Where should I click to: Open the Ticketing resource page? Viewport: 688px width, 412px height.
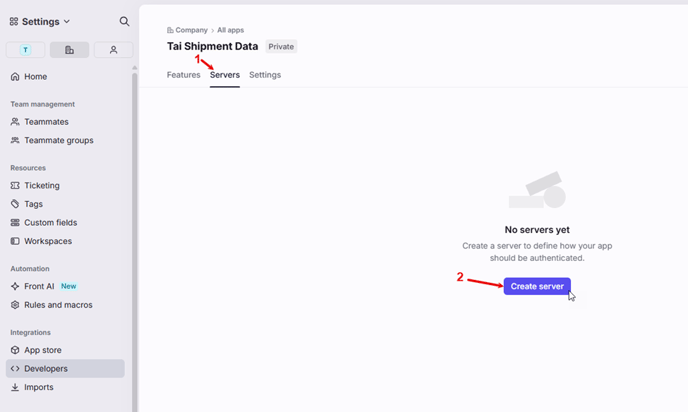pos(41,186)
